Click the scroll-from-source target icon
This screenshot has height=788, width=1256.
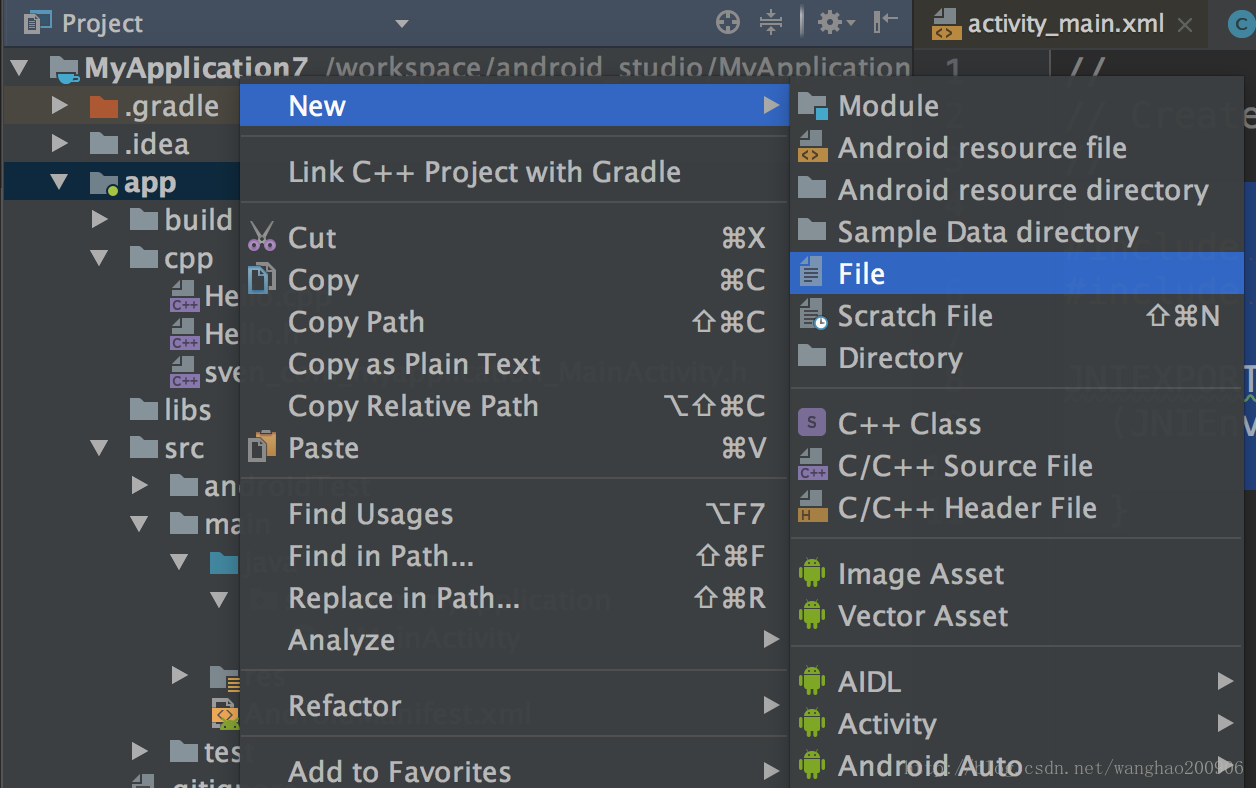[x=728, y=22]
